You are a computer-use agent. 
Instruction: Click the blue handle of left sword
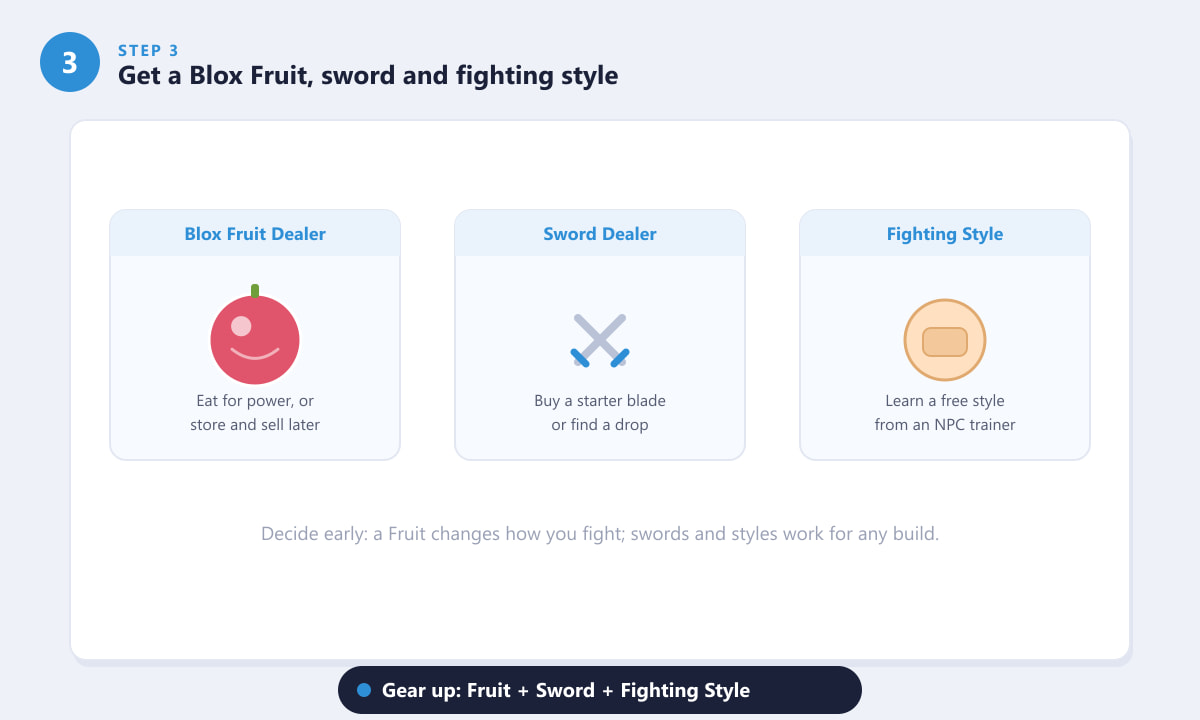580,357
